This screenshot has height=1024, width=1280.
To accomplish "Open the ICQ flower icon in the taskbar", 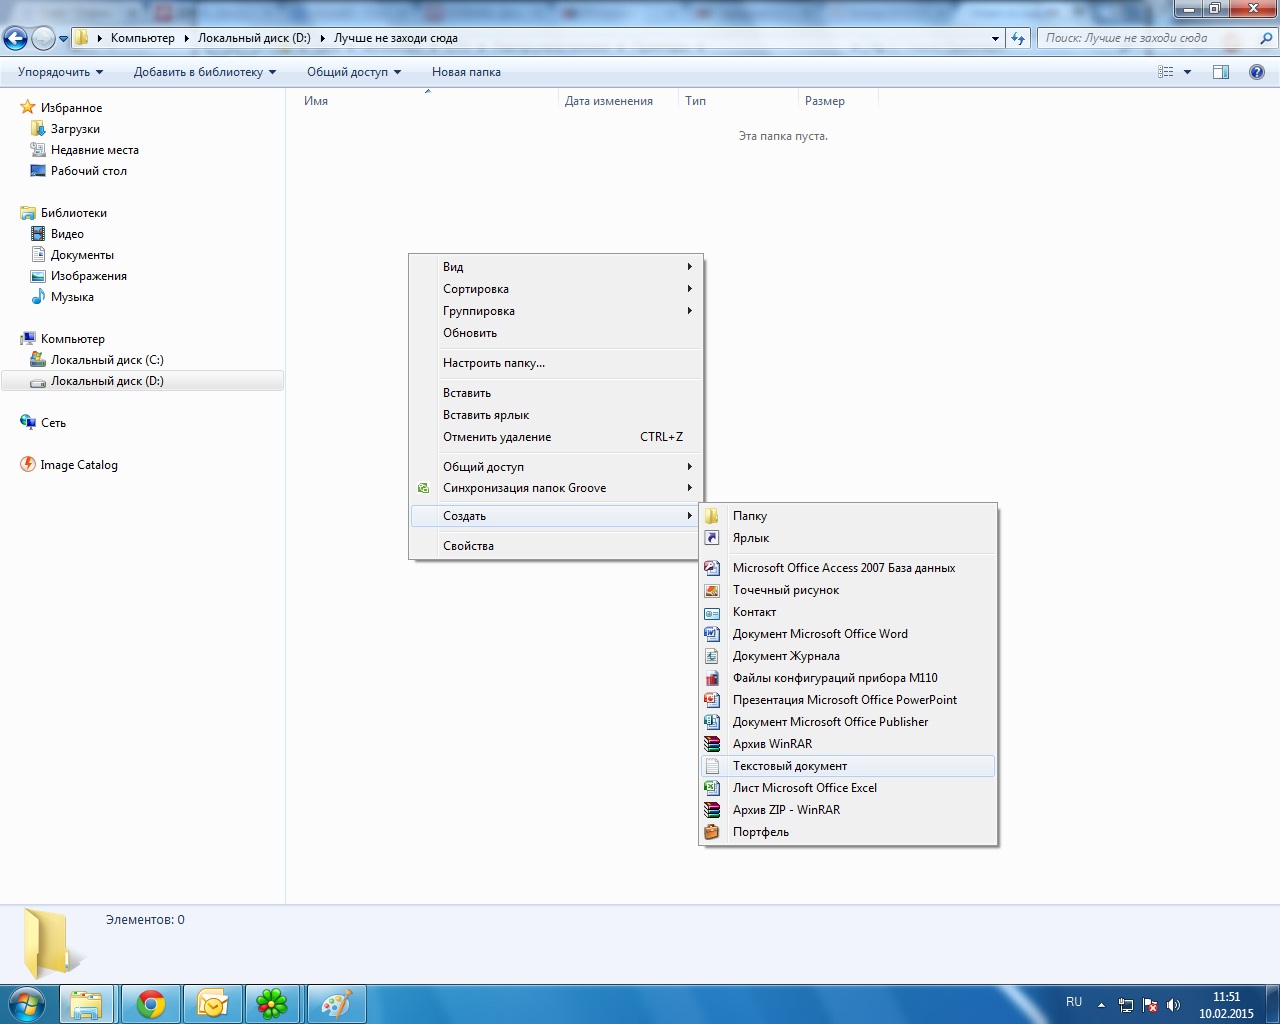I will pyautogui.click(x=272, y=1004).
